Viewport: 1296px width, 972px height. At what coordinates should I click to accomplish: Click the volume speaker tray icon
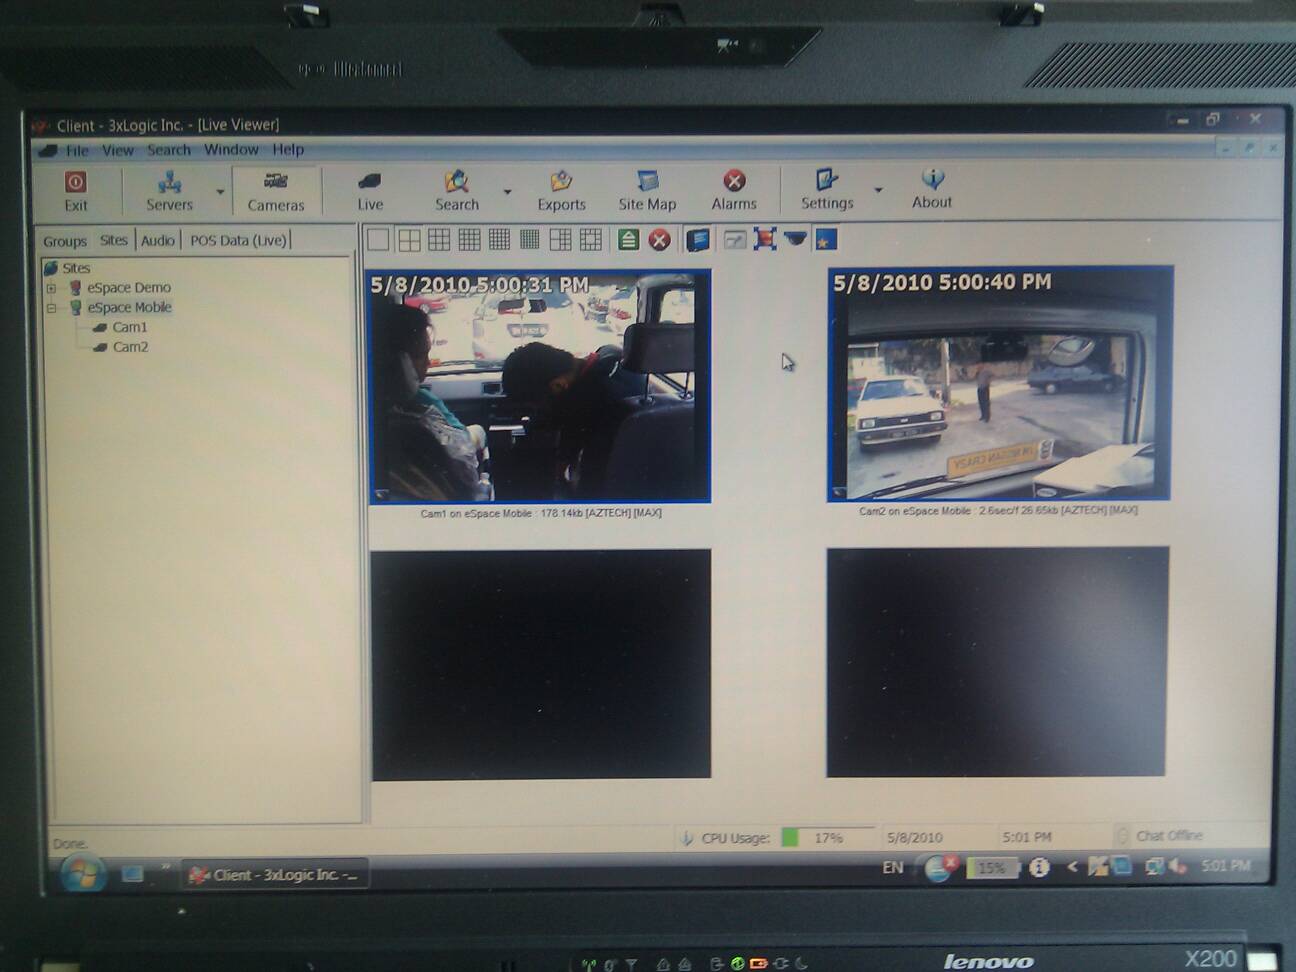(x=1178, y=866)
